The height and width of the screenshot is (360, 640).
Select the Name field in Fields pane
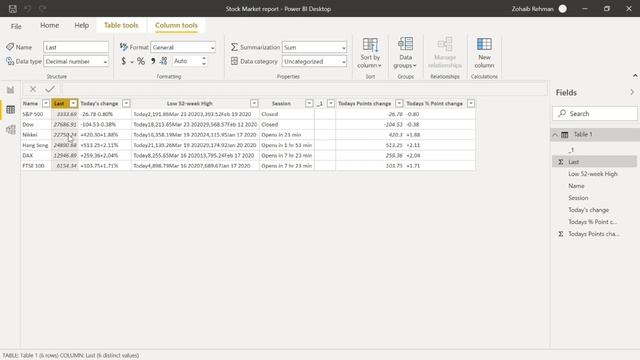(x=576, y=186)
